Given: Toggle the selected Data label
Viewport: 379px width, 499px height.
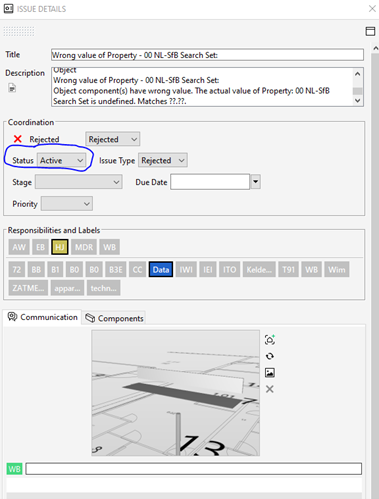Looking at the screenshot, I should [x=161, y=269].
